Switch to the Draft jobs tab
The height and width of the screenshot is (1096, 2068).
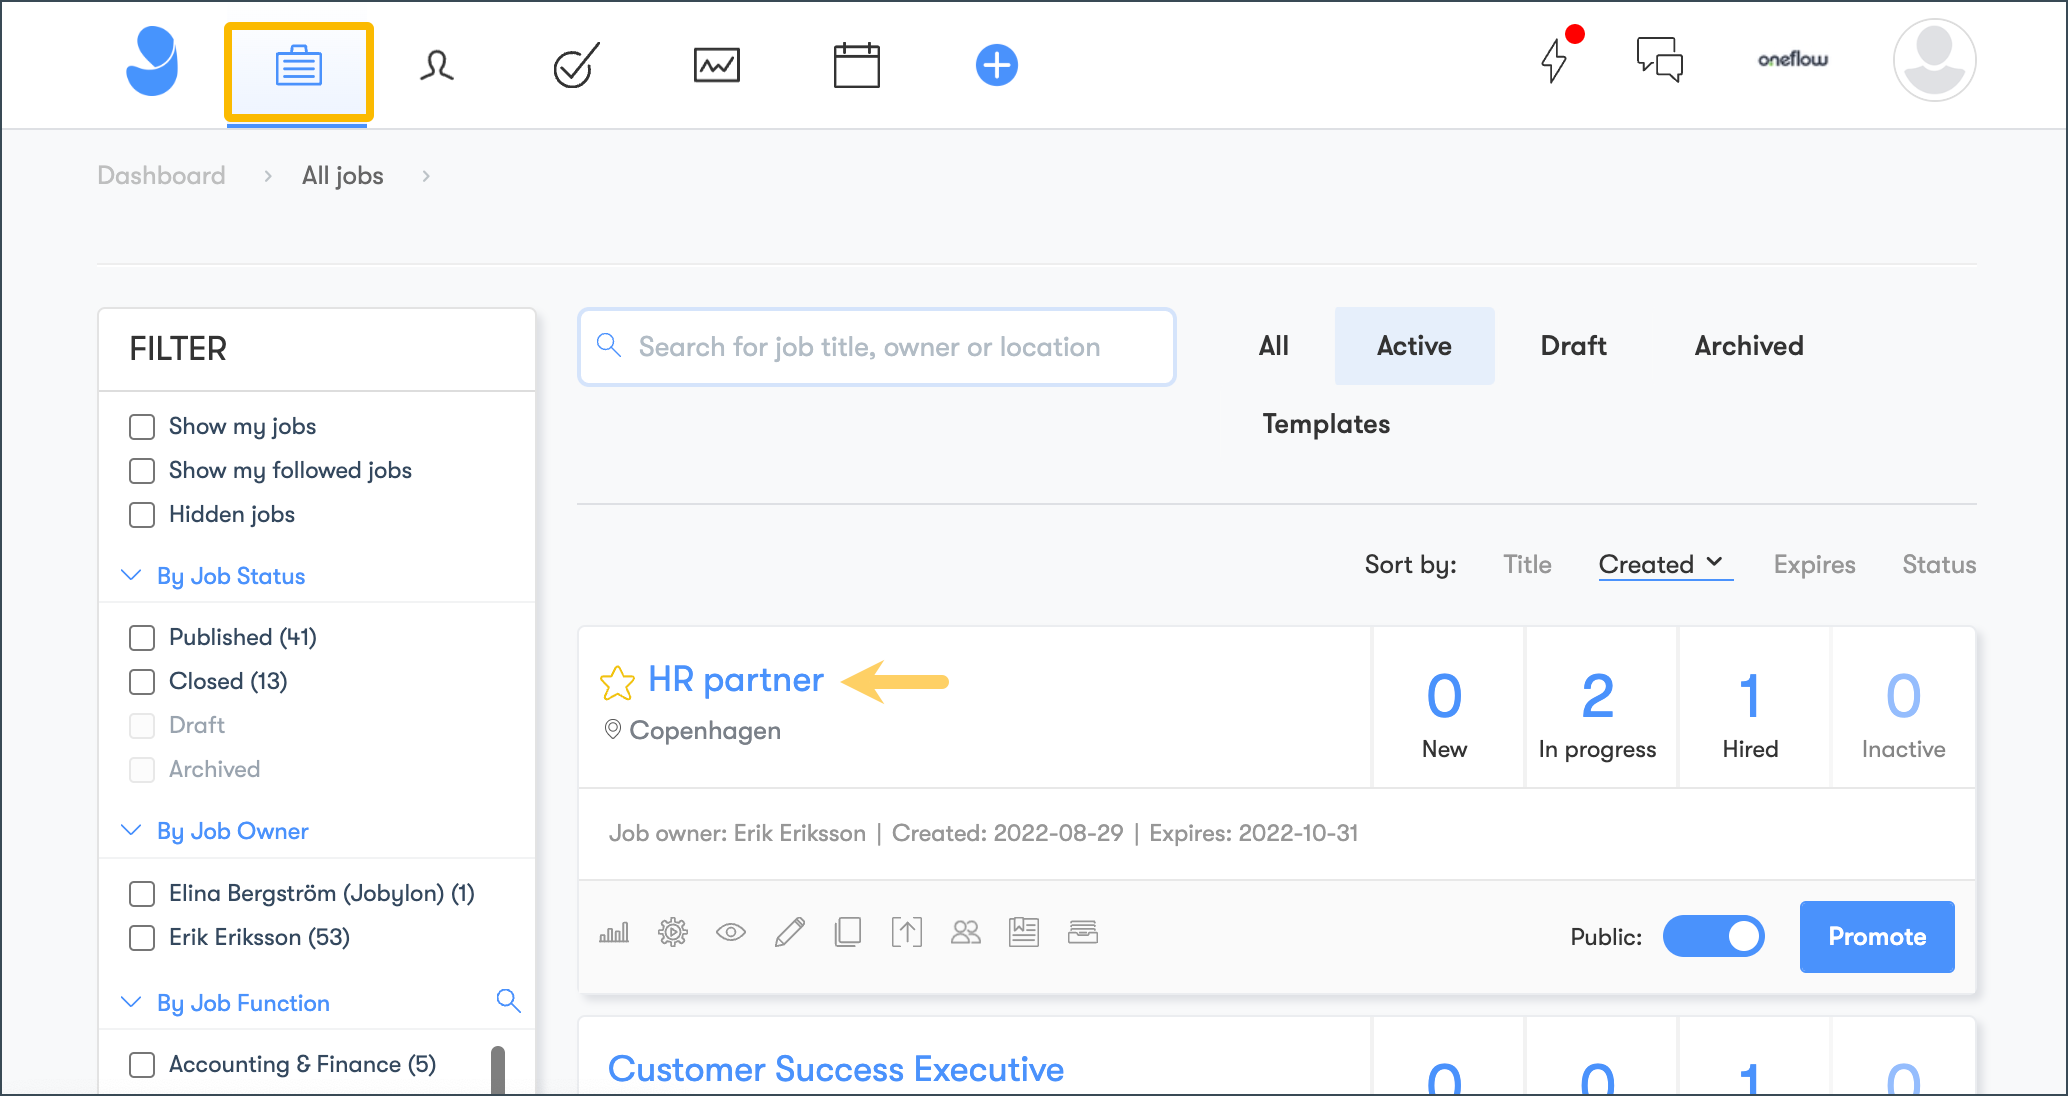pyautogui.click(x=1573, y=346)
